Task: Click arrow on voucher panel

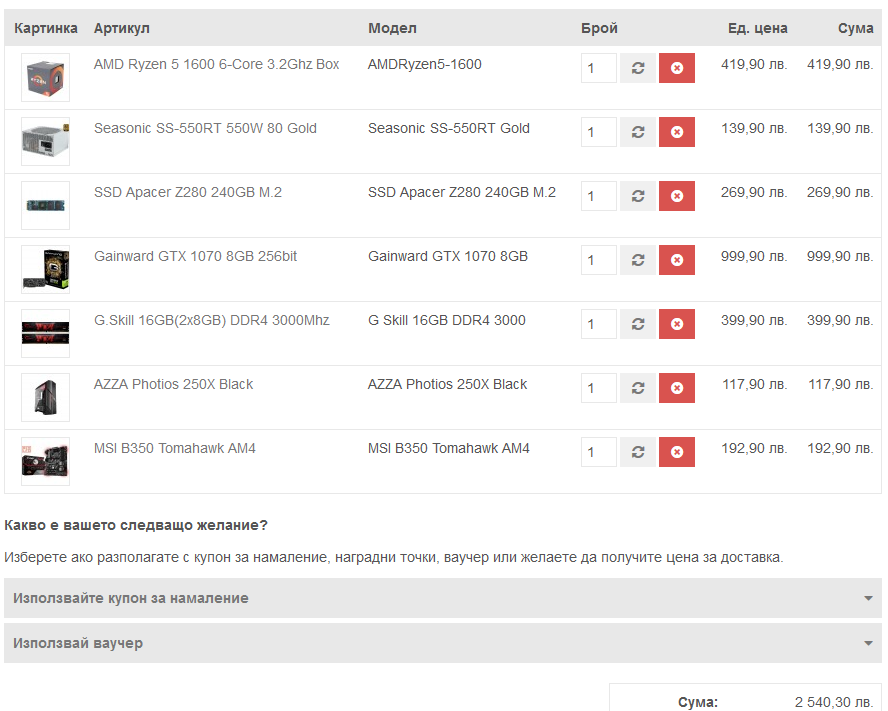Action: (x=868, y=644)
